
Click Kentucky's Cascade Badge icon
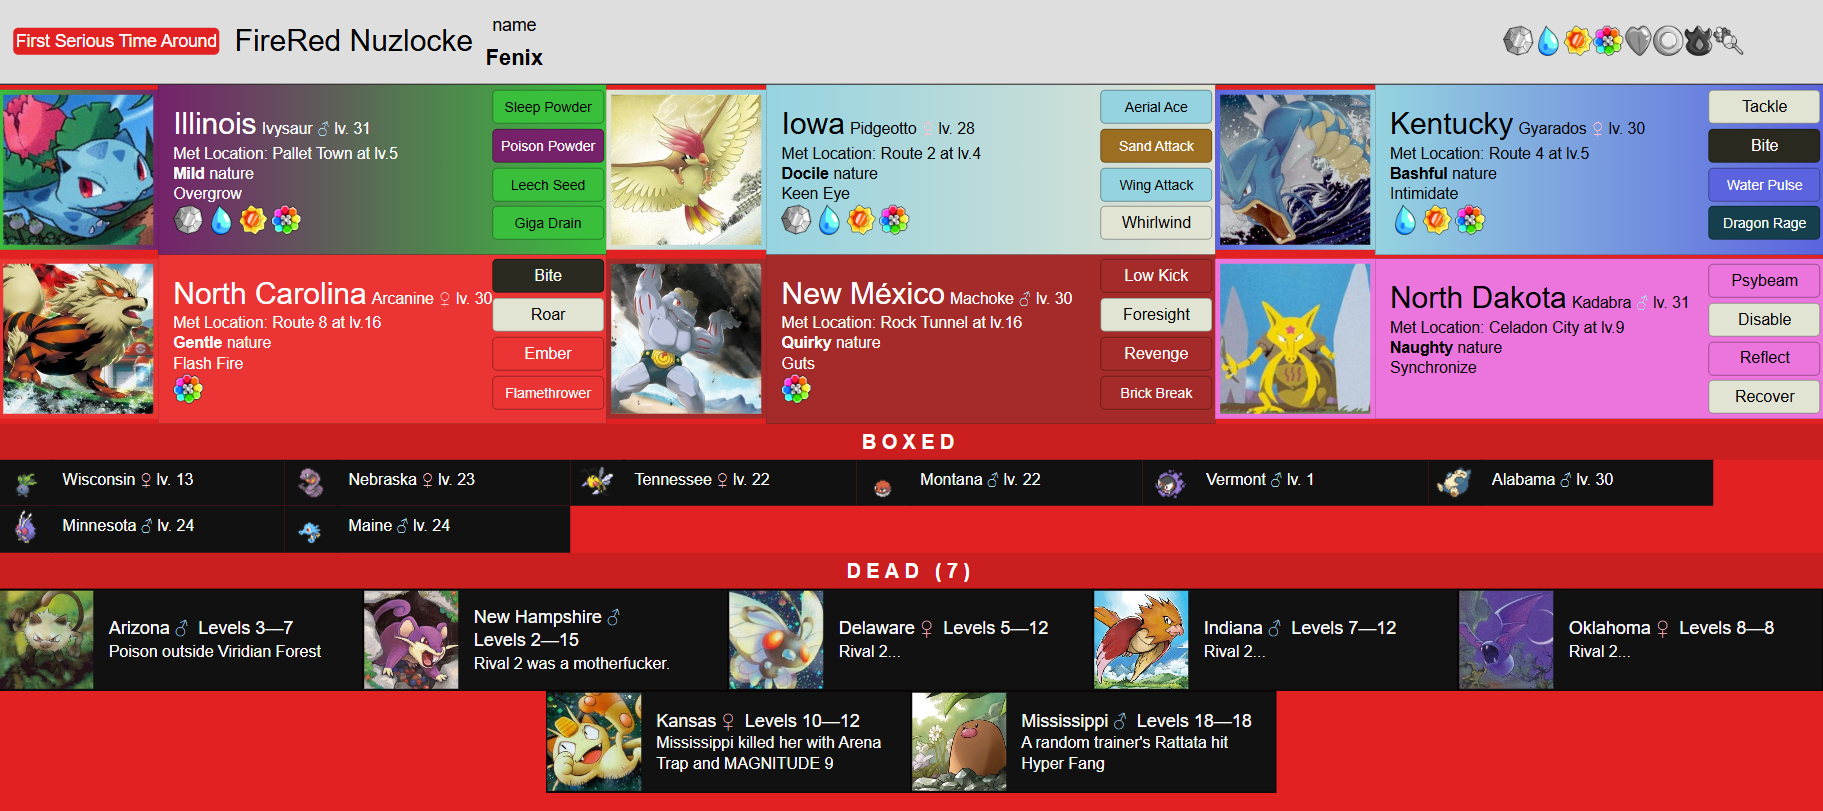pos(1405,220)
